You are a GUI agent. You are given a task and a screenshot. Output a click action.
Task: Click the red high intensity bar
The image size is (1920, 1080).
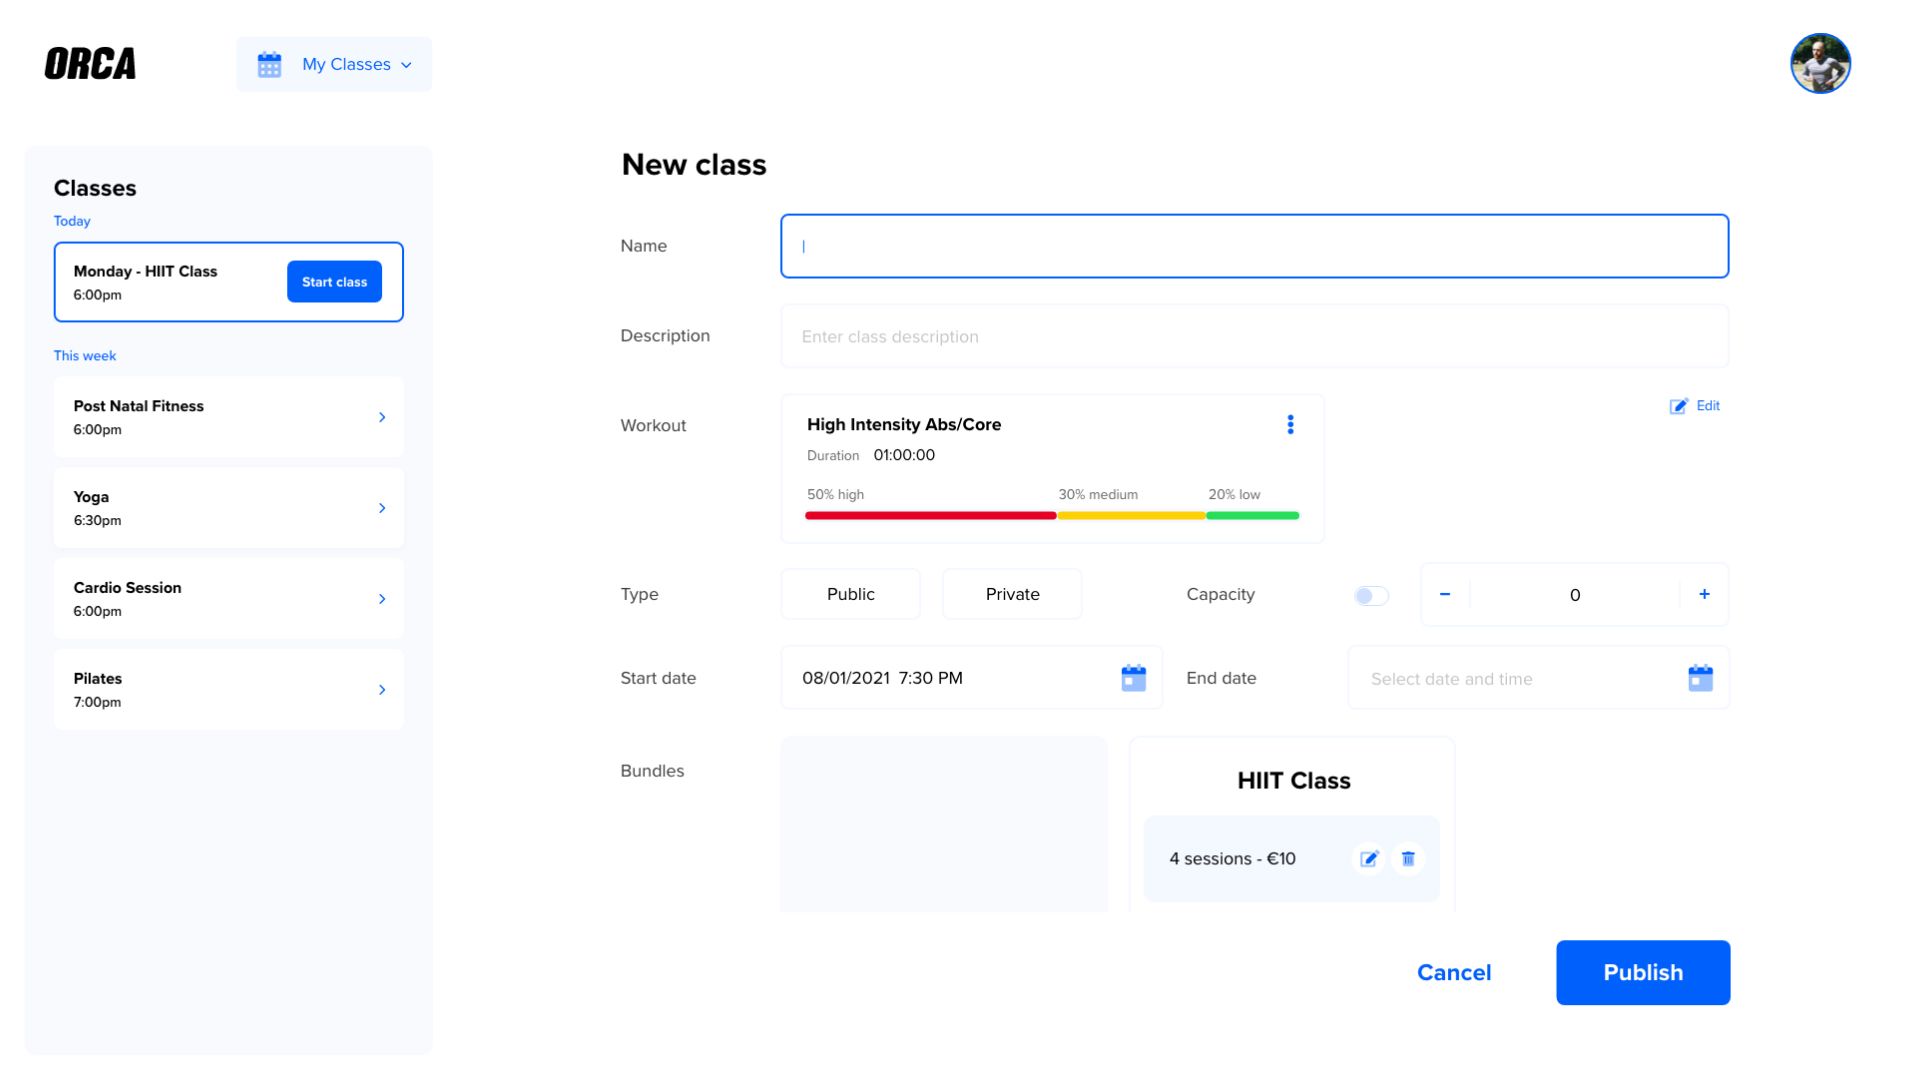(x=930, y=516)
